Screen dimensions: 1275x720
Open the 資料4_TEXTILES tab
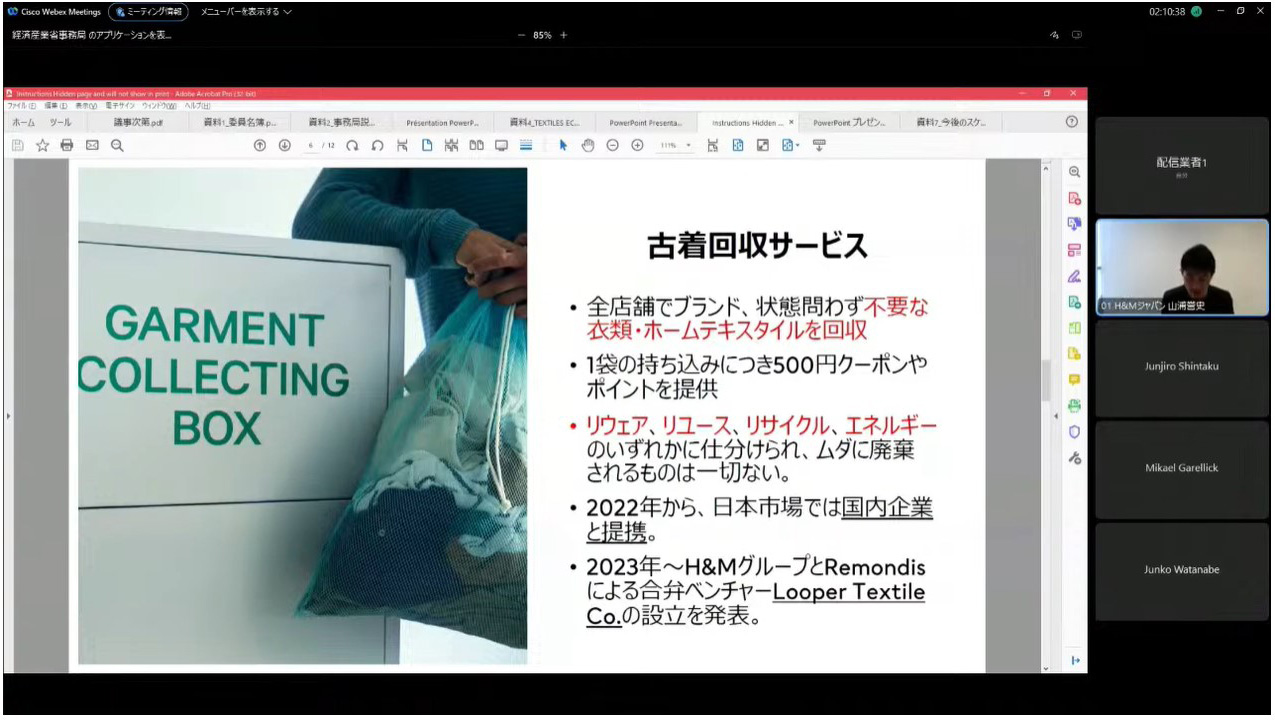tap(544, 122)
